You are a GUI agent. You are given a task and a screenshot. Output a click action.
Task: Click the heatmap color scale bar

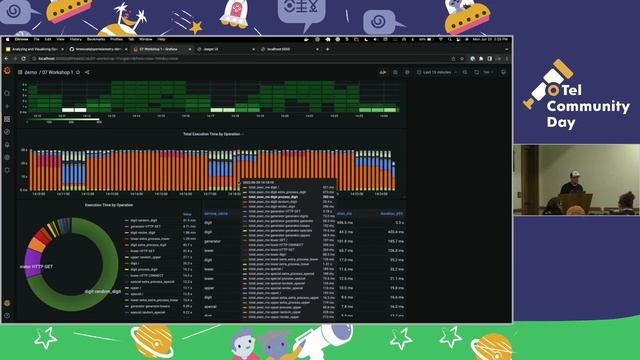point(63,120)
